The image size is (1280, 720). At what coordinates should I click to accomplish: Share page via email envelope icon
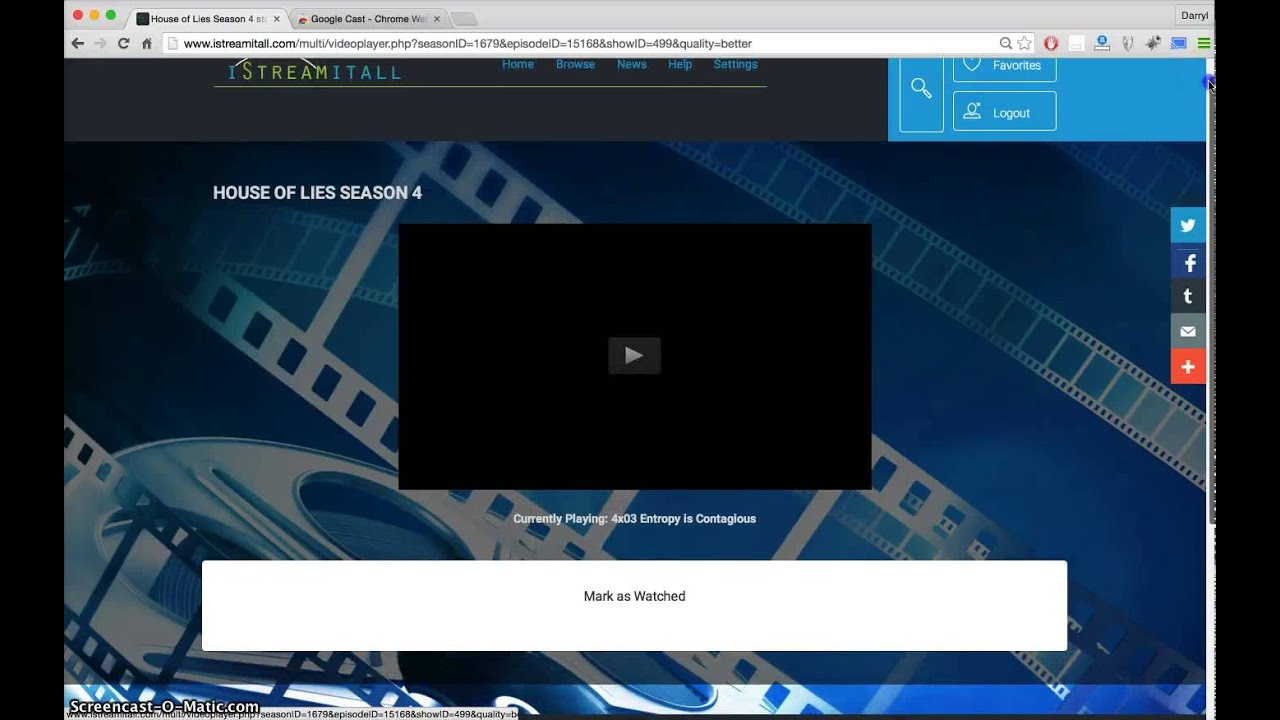tap(1188, 332)
